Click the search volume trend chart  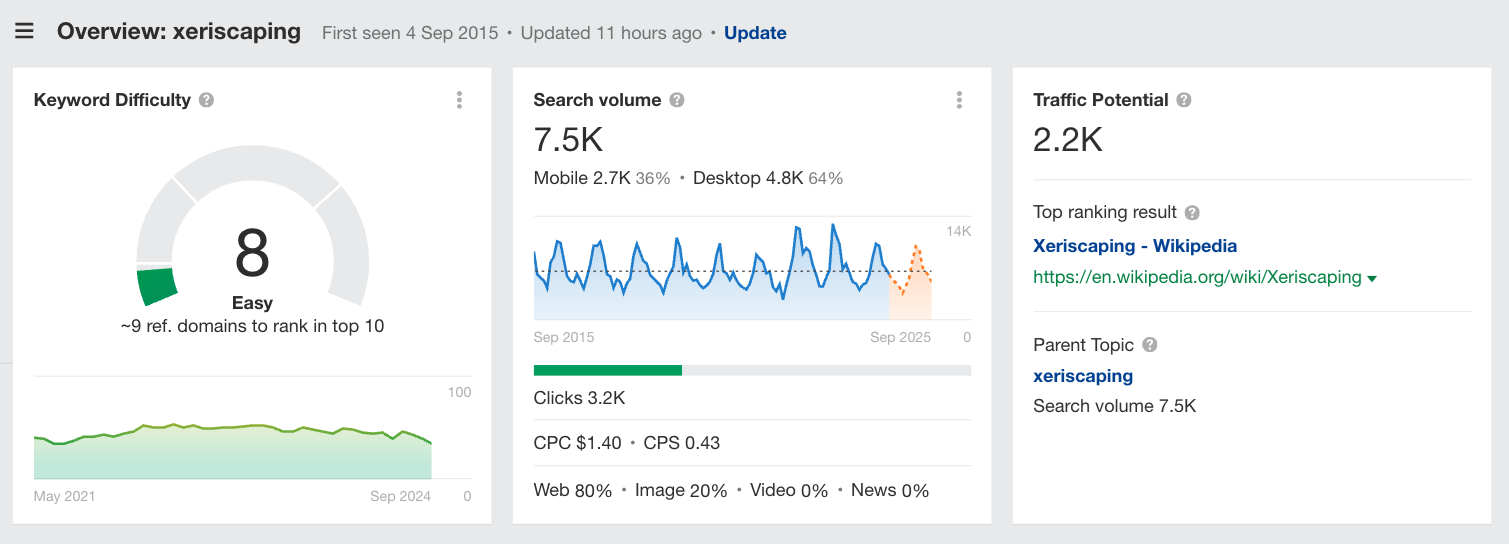coord(710,275)
